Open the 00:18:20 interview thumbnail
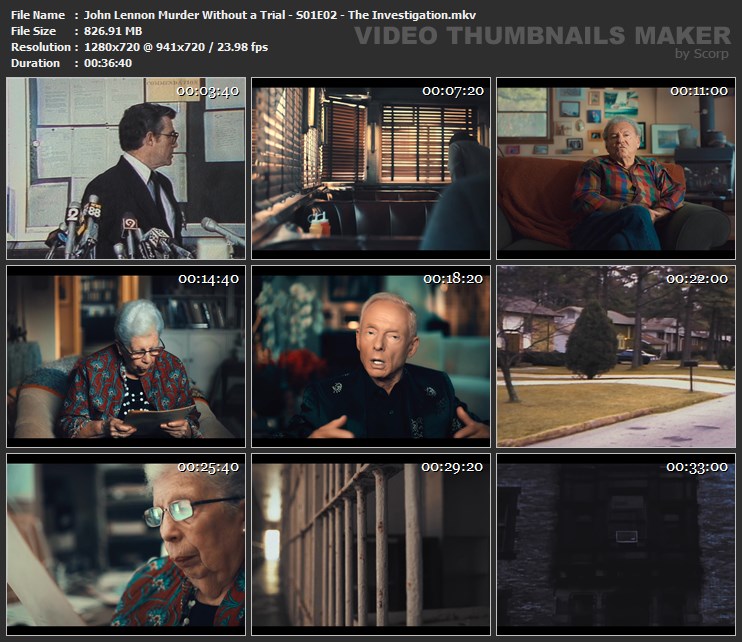Viewport: 742px width, 642px height. pos(371,356)
